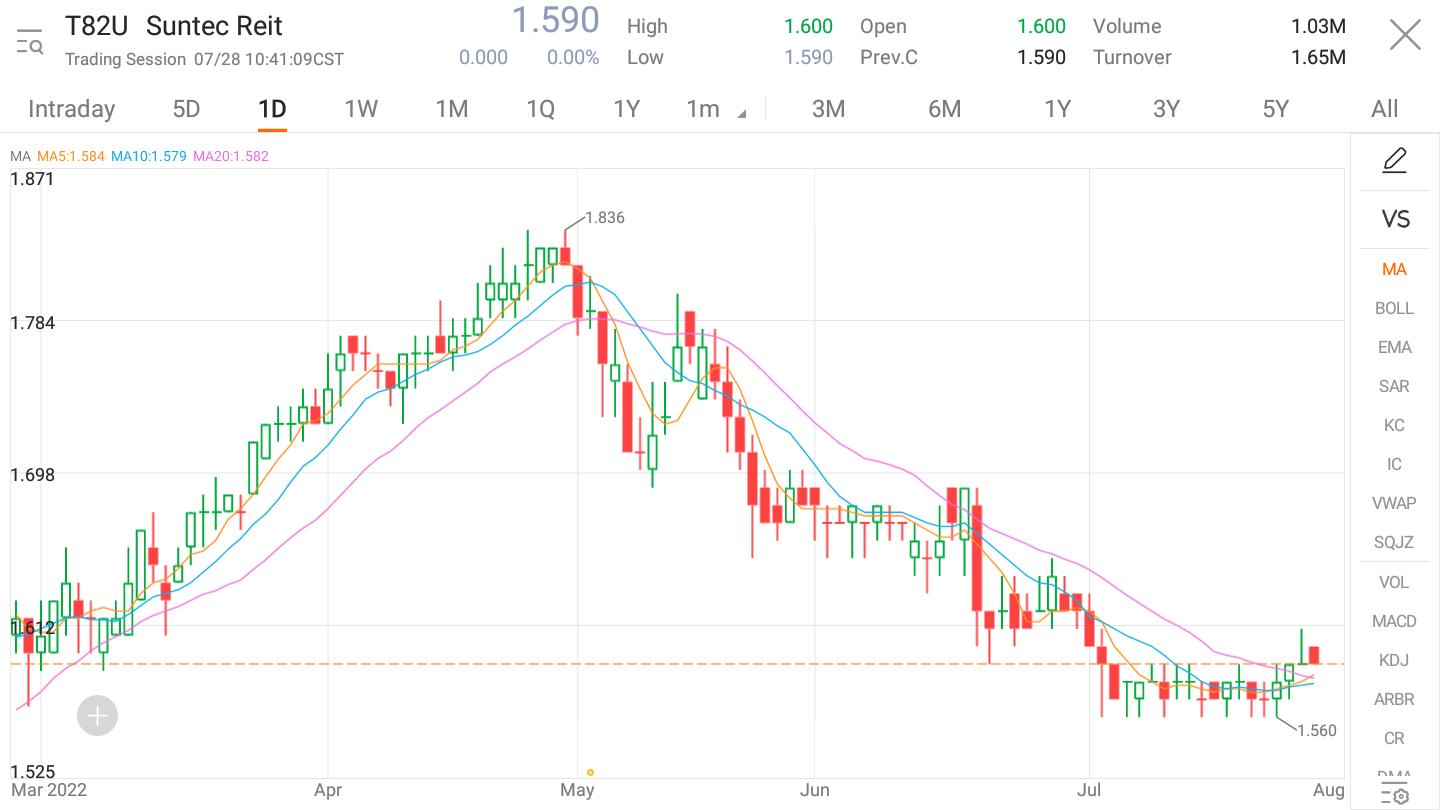Click the current price 1.590

click(555, 20)
